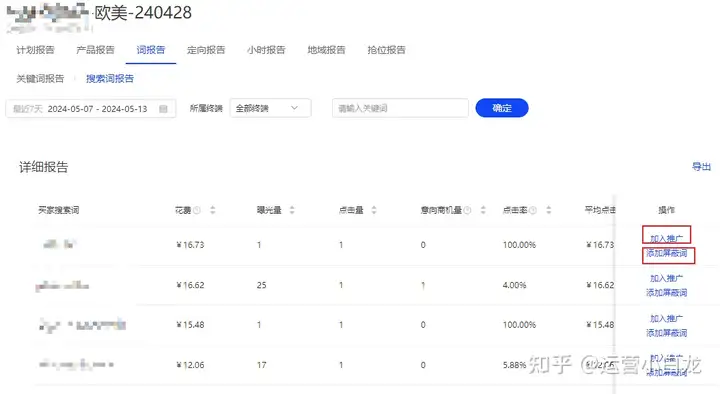Switch to 小时报告 tab
The width and height of the screenshot is (720, 394).
click(266, 50)
